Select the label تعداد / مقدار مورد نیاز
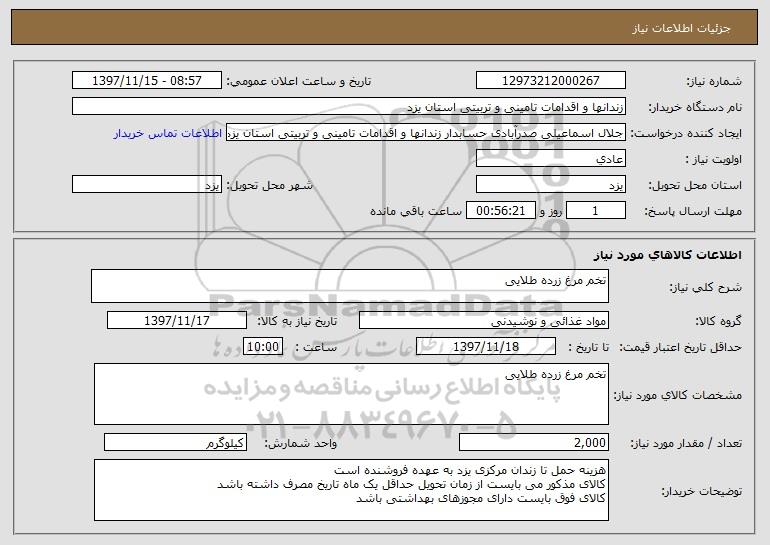Screen dimensions: 770x545 (x=686, y=443)
